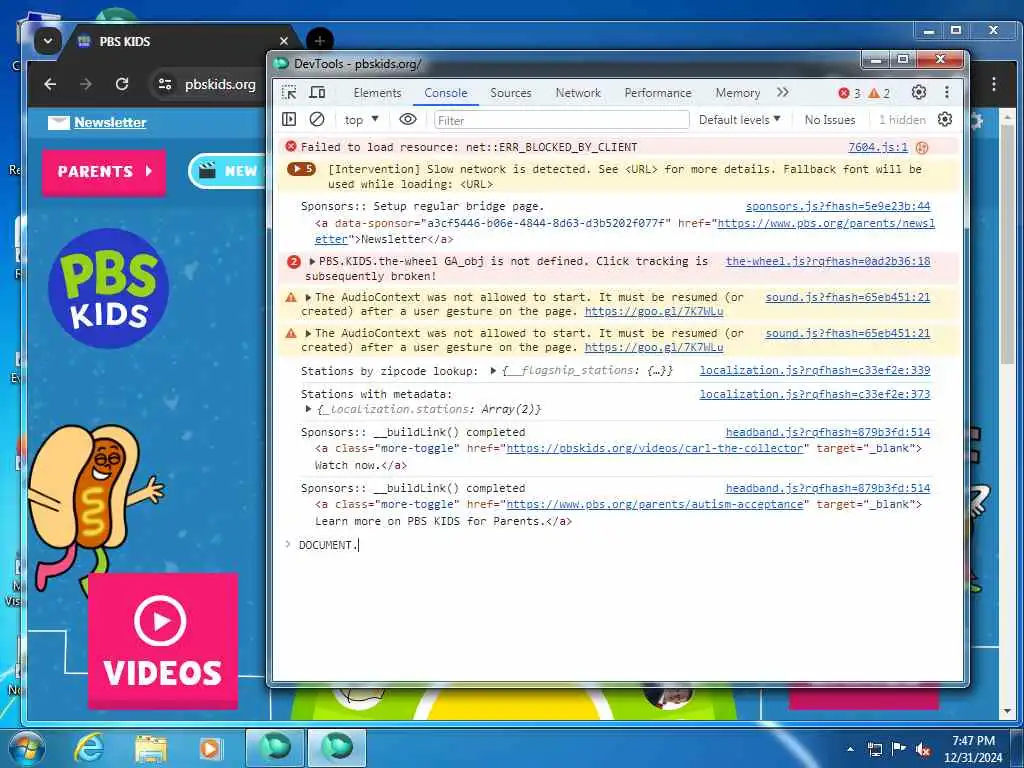Clear the console
The image size is (1024, 768).
(x=317, y=120)
